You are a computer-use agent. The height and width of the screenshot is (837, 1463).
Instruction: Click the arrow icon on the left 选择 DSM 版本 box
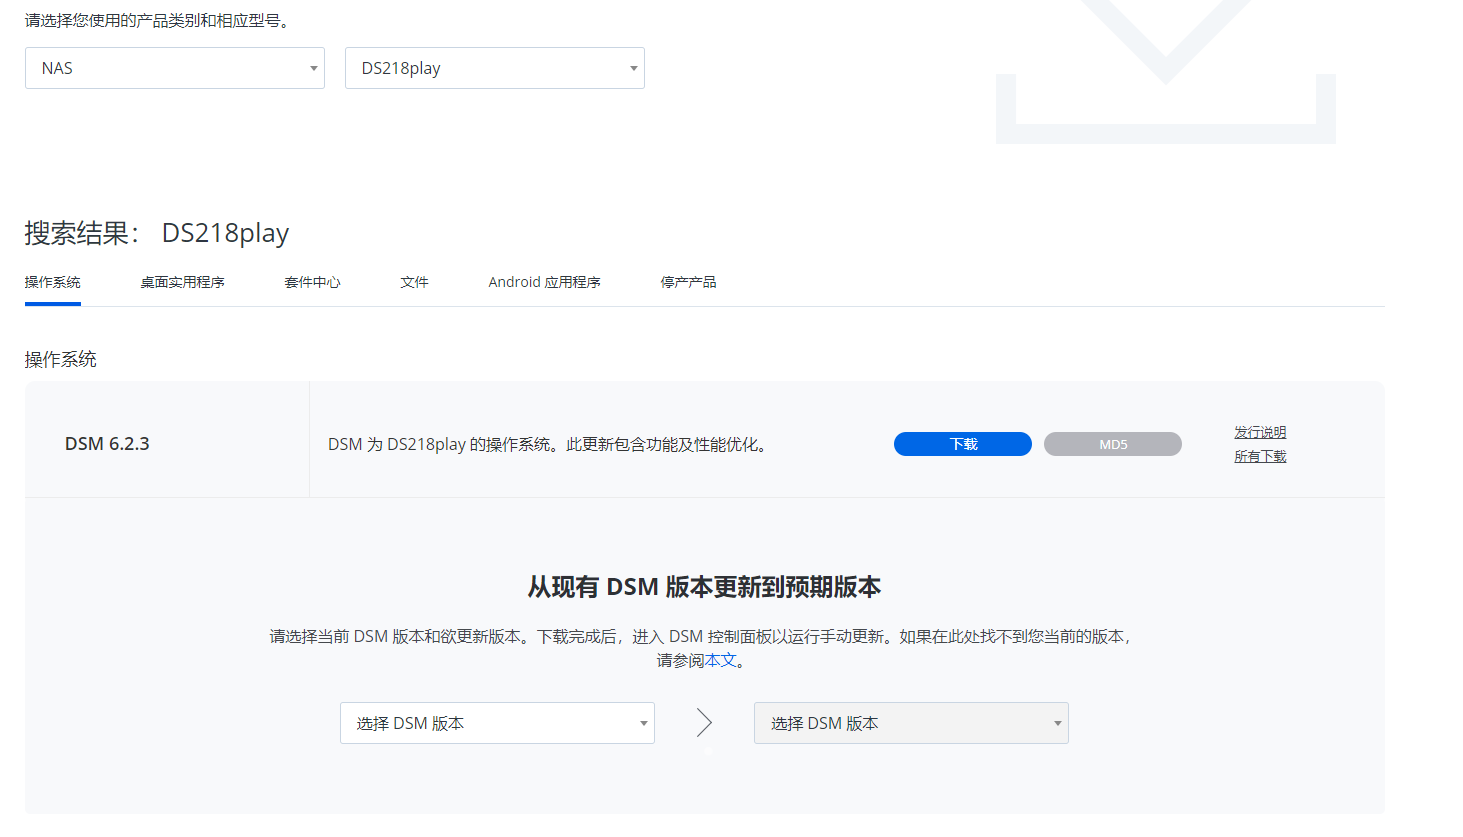click(643, 722)
